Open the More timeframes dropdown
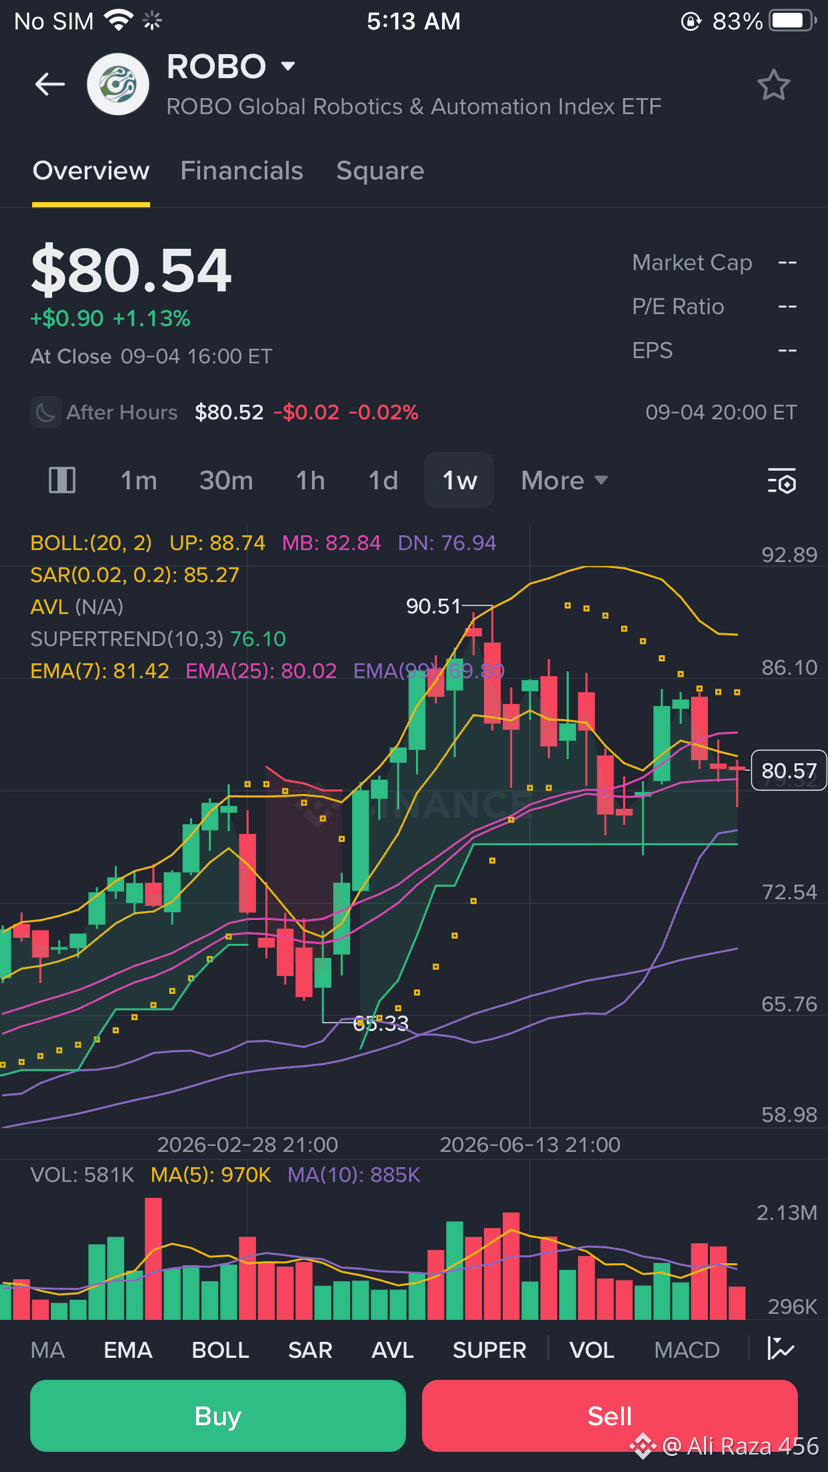 click(564, 480)
